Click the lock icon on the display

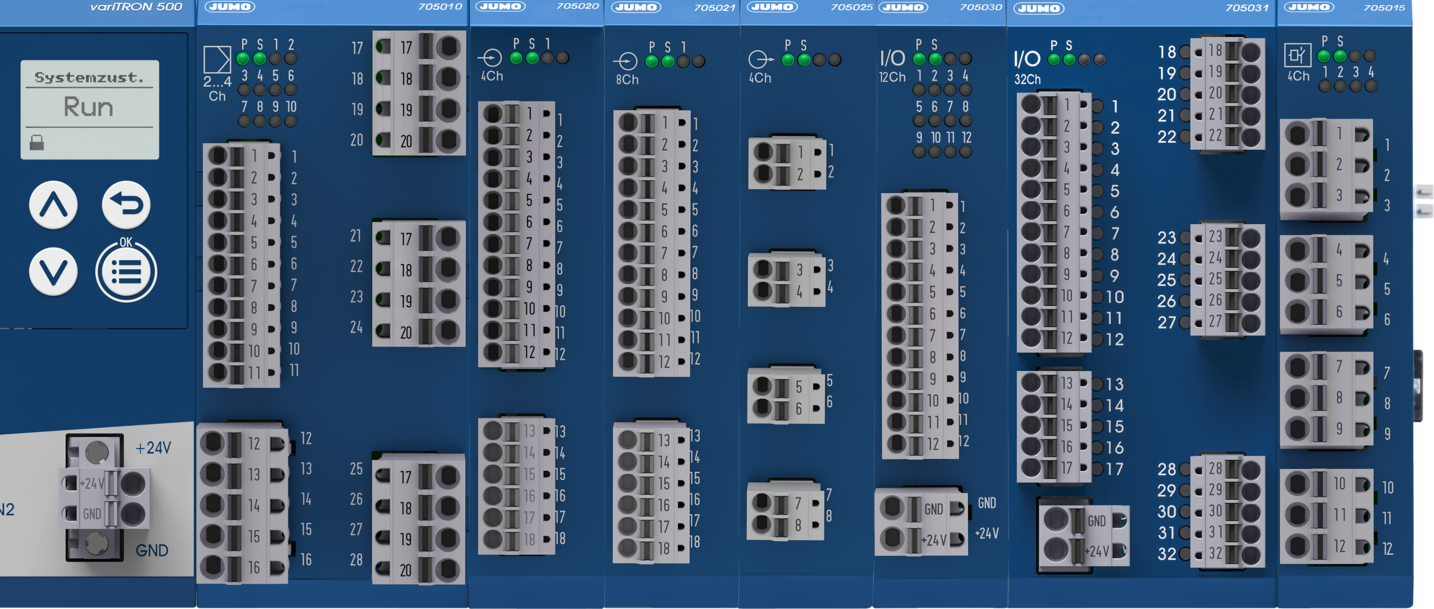tap(37, 143)
